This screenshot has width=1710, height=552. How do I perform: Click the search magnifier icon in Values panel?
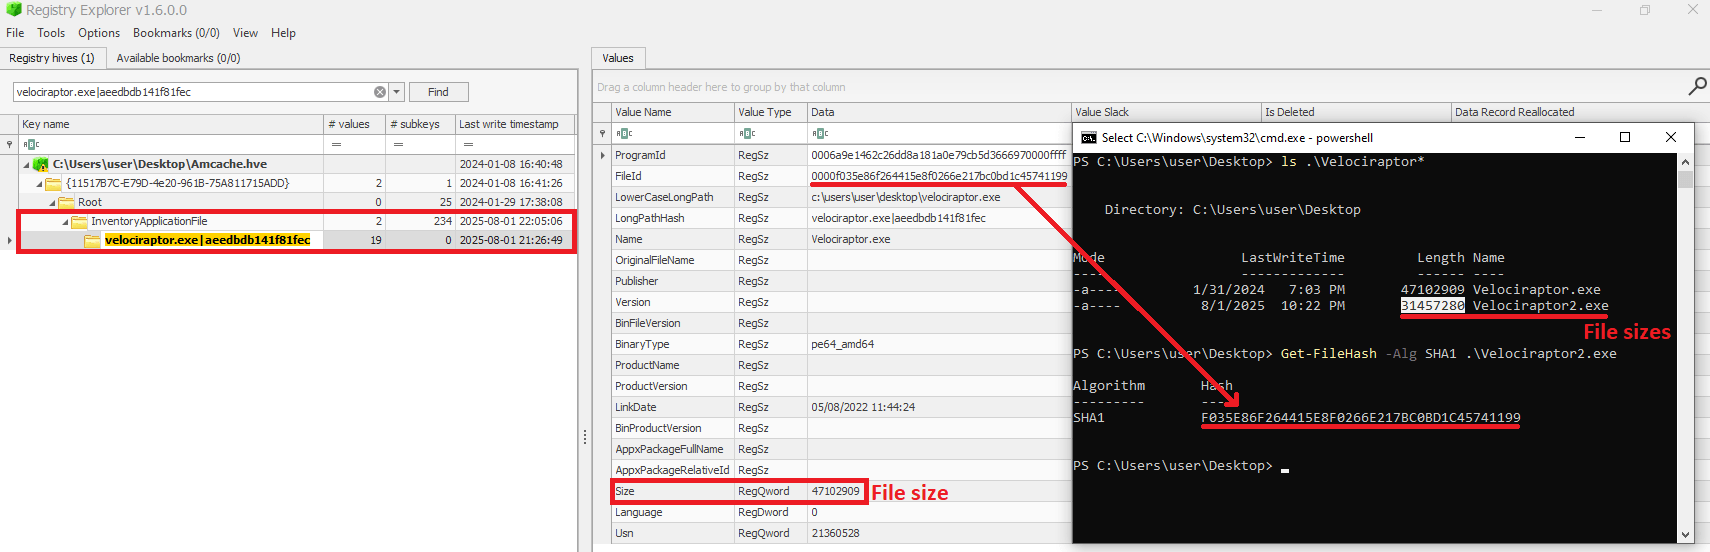(x=1697, y=87)
